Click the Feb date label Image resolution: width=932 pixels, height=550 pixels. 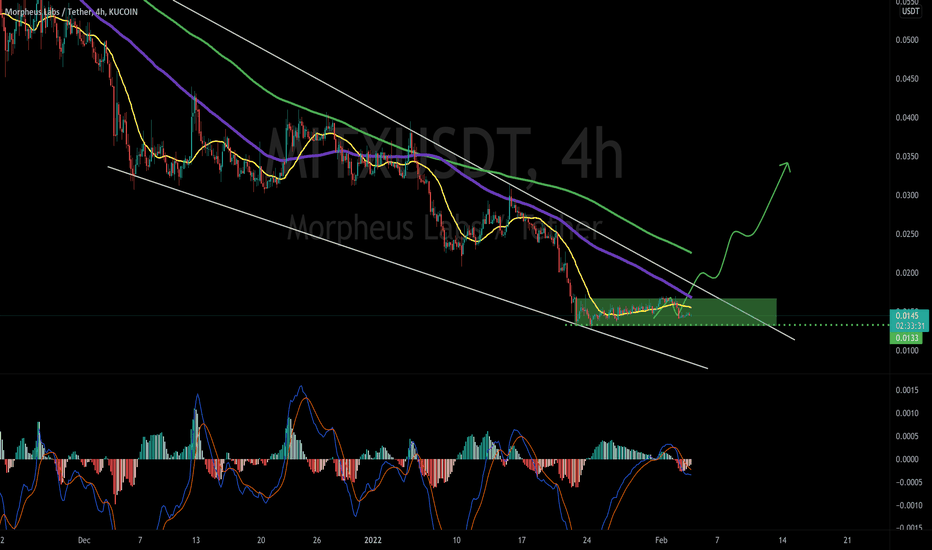click(x=661, y=540)
